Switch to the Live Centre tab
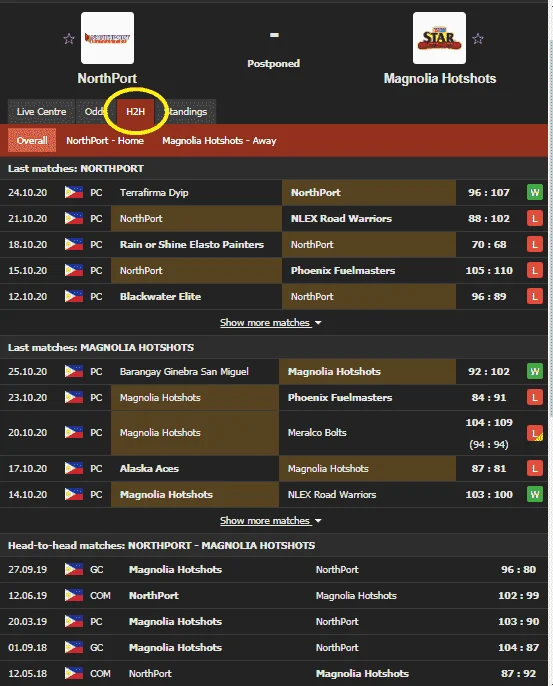Image resolution: width=553 pixels, height=686 pixels. coord(41,112)
